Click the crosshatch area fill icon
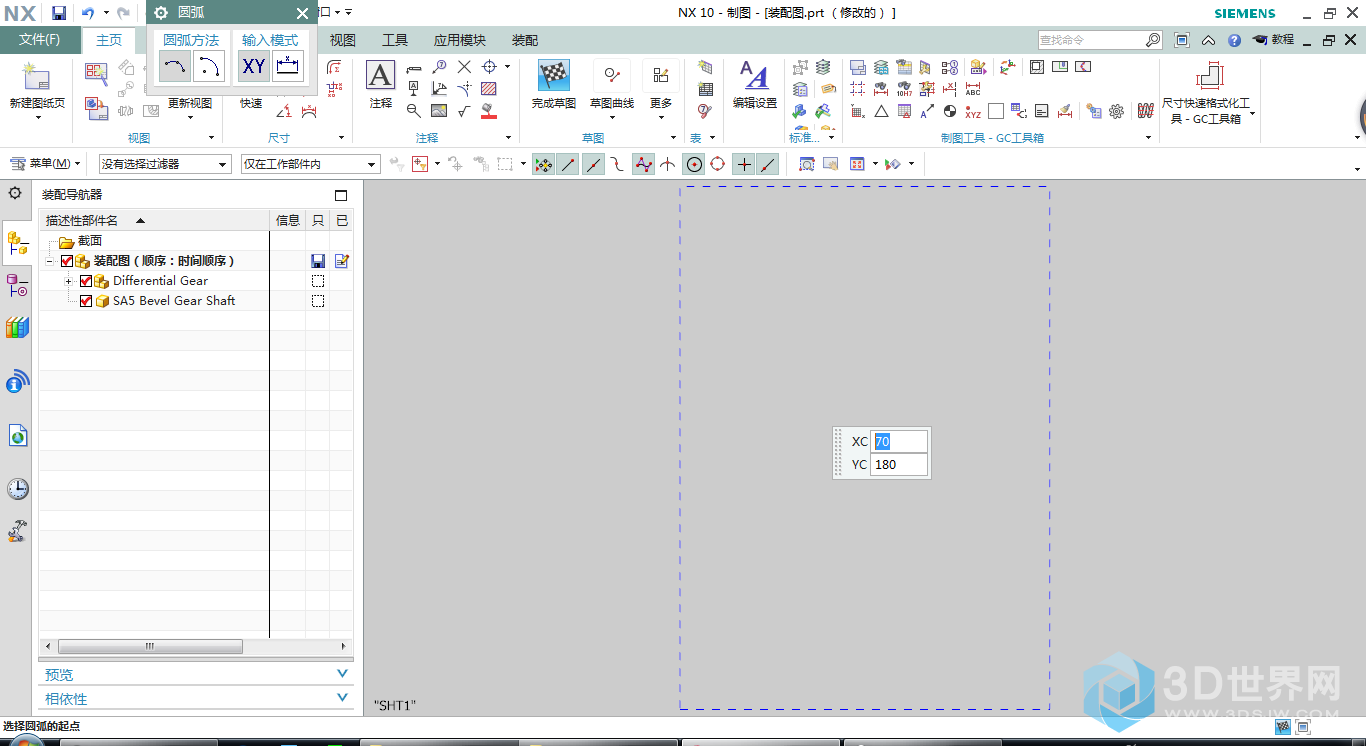1366x746 pixels. (x=489, y=89)
